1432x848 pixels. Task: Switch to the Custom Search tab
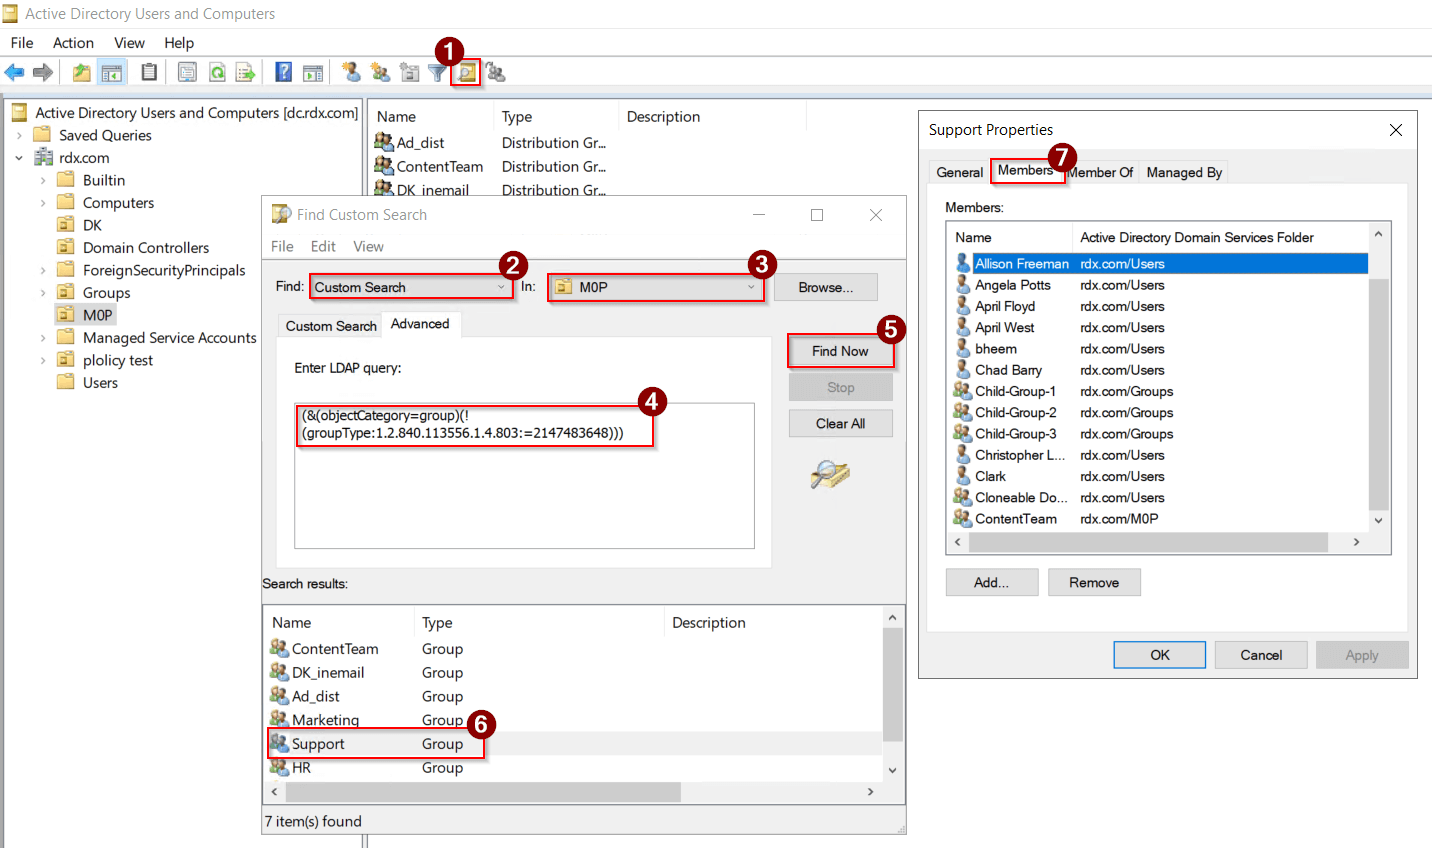pos(330,325)
